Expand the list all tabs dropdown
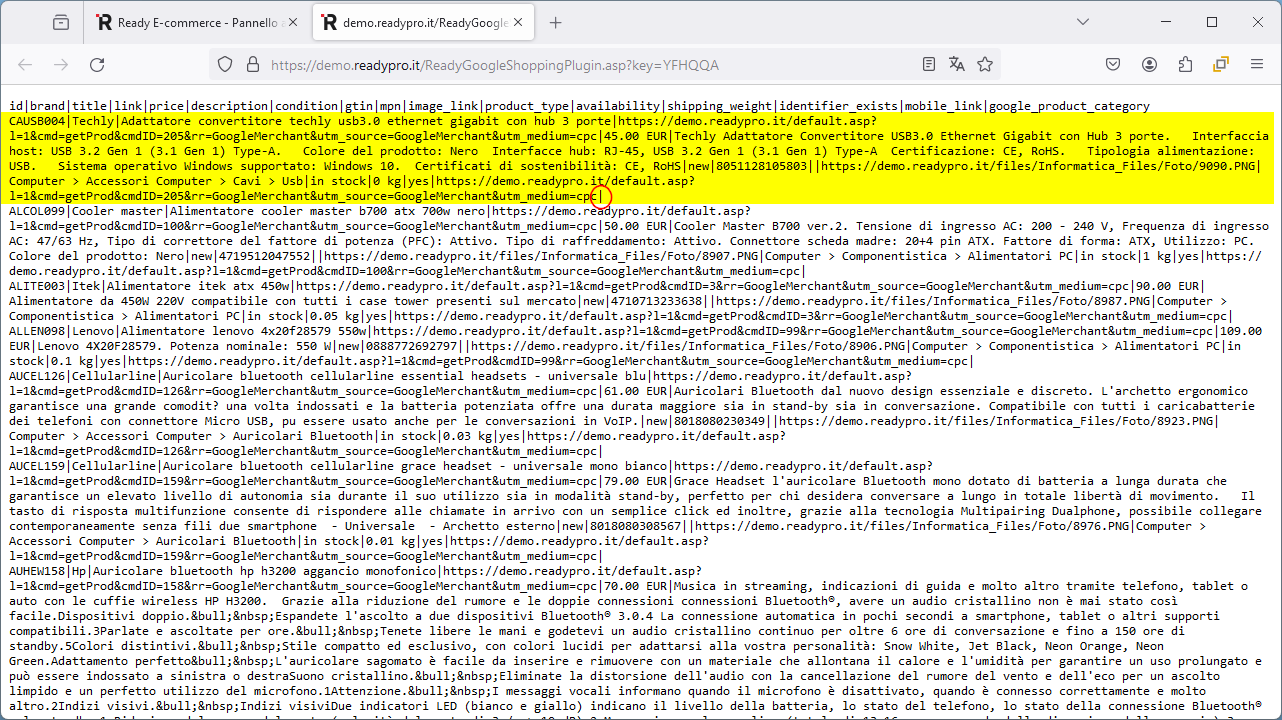Screen dimensions: 1282x720 point(1082,22)
